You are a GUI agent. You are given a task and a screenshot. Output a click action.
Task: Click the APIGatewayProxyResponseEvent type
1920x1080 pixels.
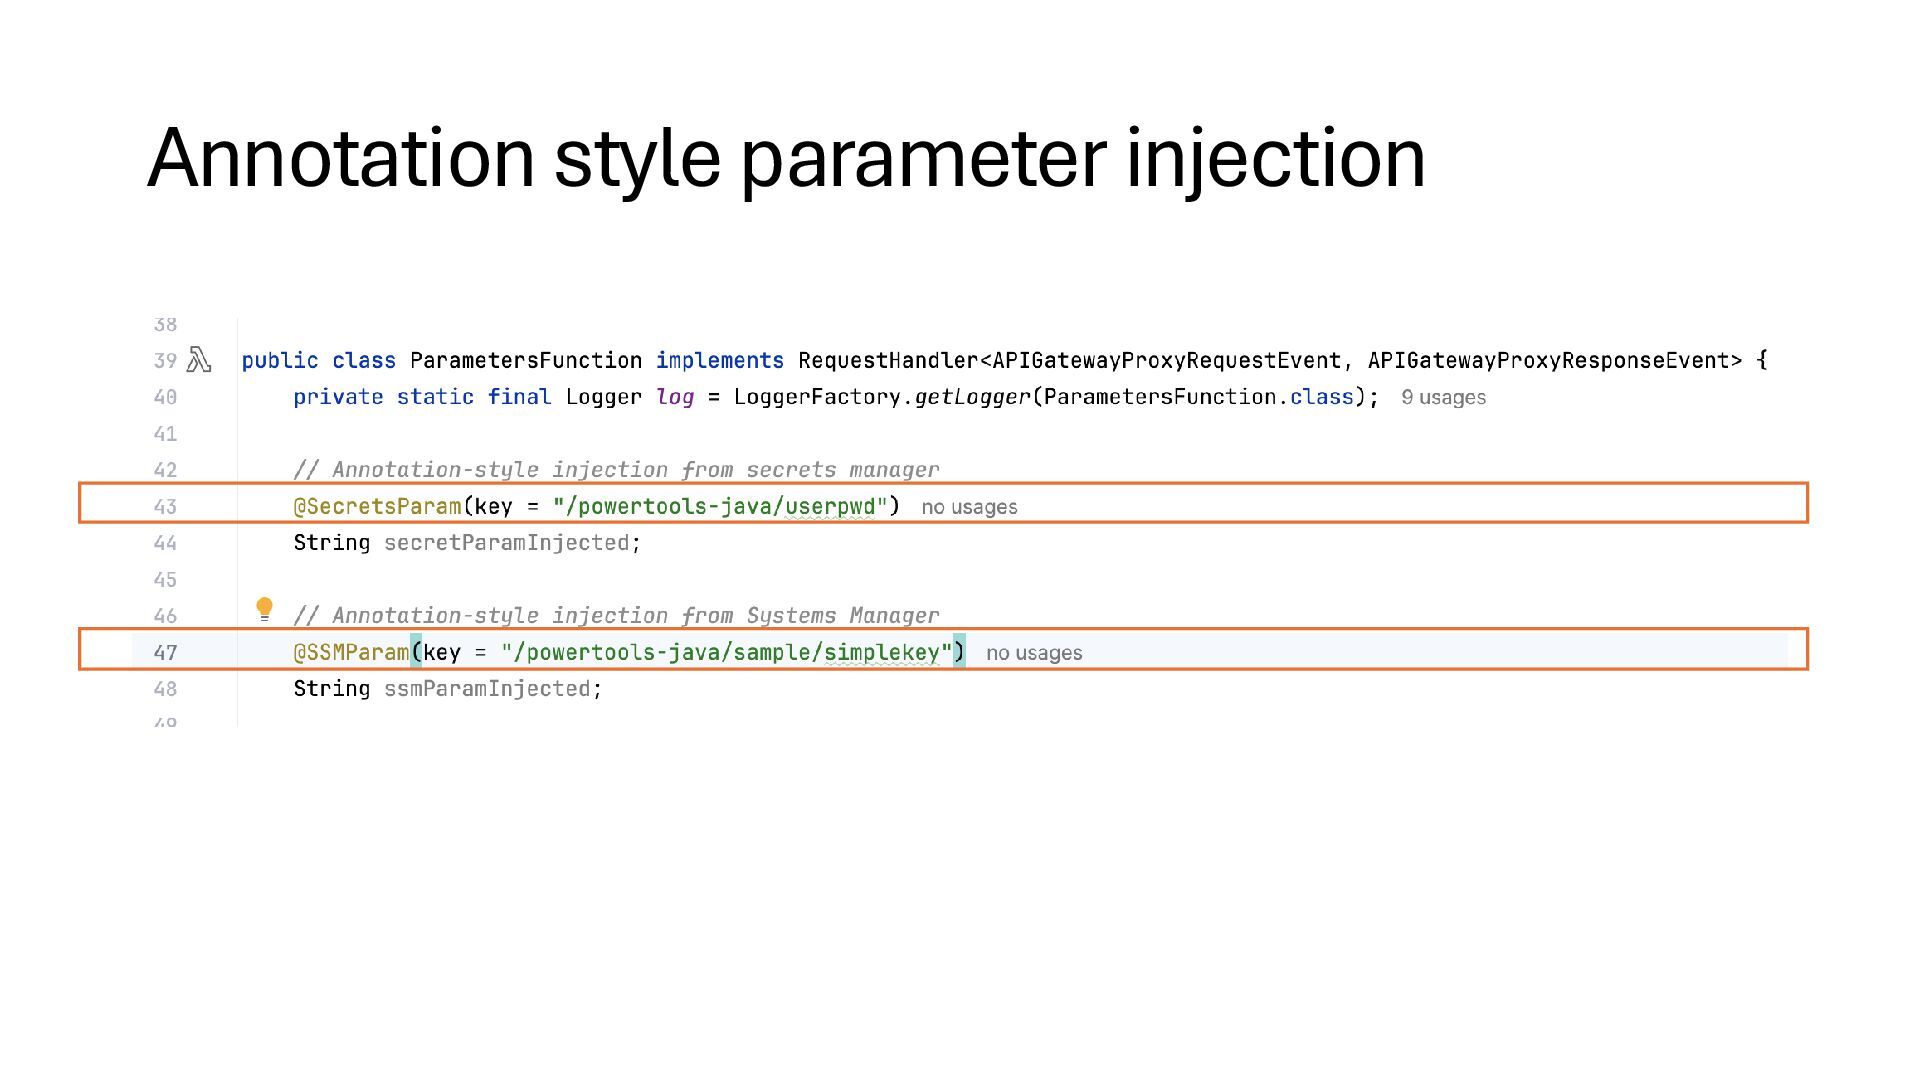click(x=1554, y=360)
